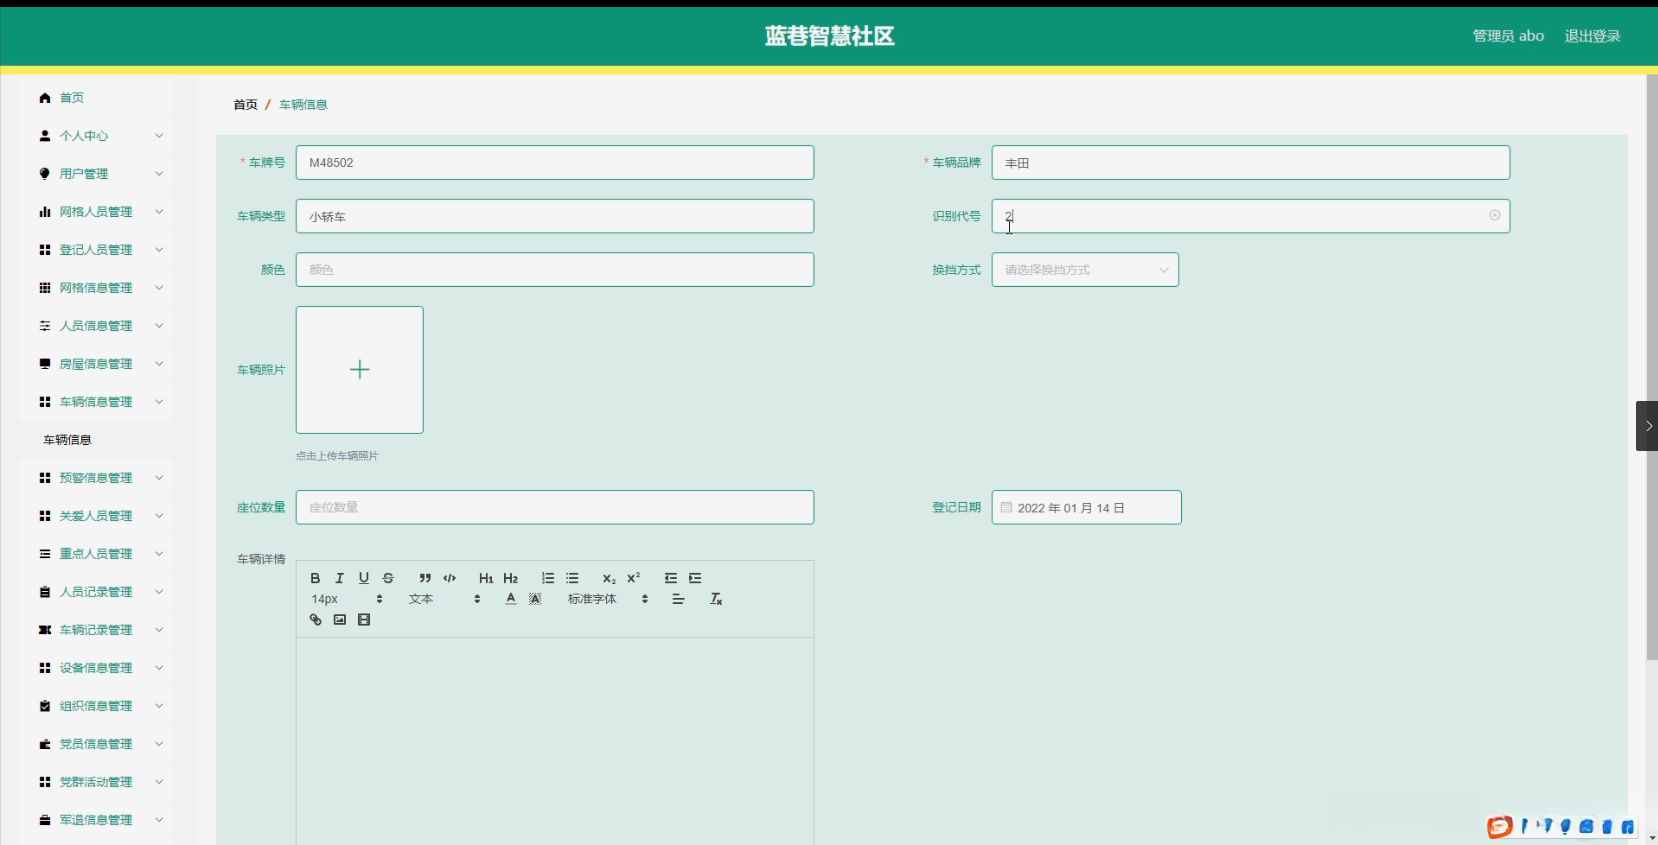This screenshot has width=1658, height=845.
Task: Open the 关爱人员管理 menu
Action: tap(96, 516)
